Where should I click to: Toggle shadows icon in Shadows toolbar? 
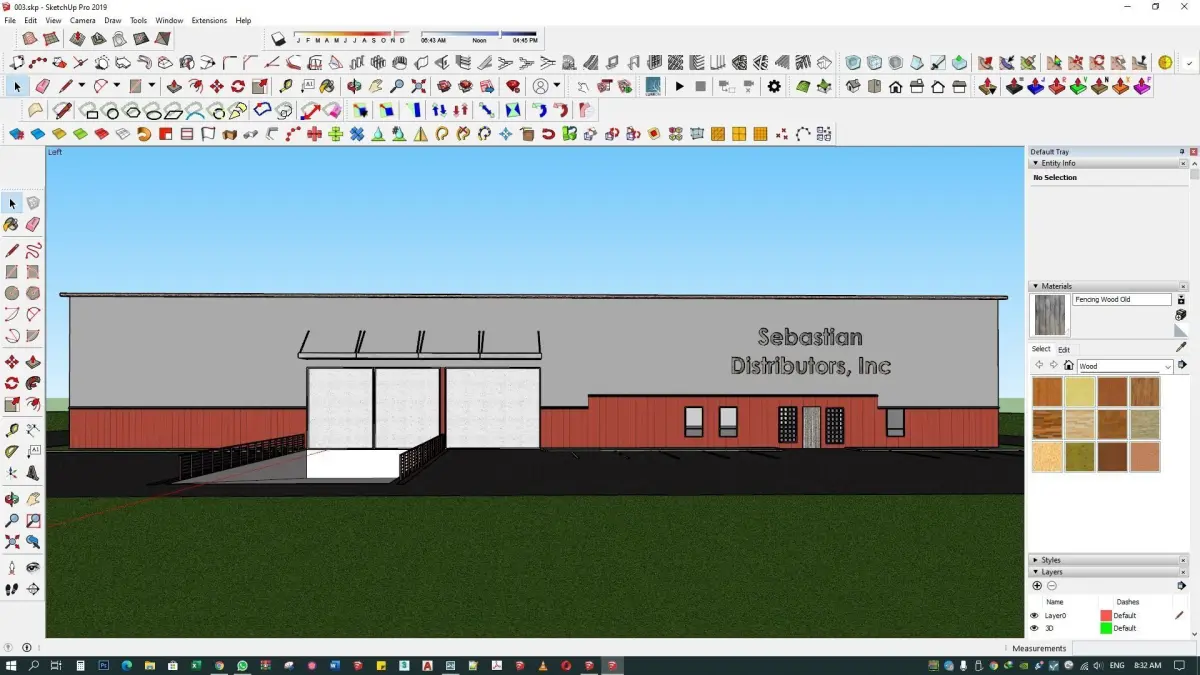[279, 39]
